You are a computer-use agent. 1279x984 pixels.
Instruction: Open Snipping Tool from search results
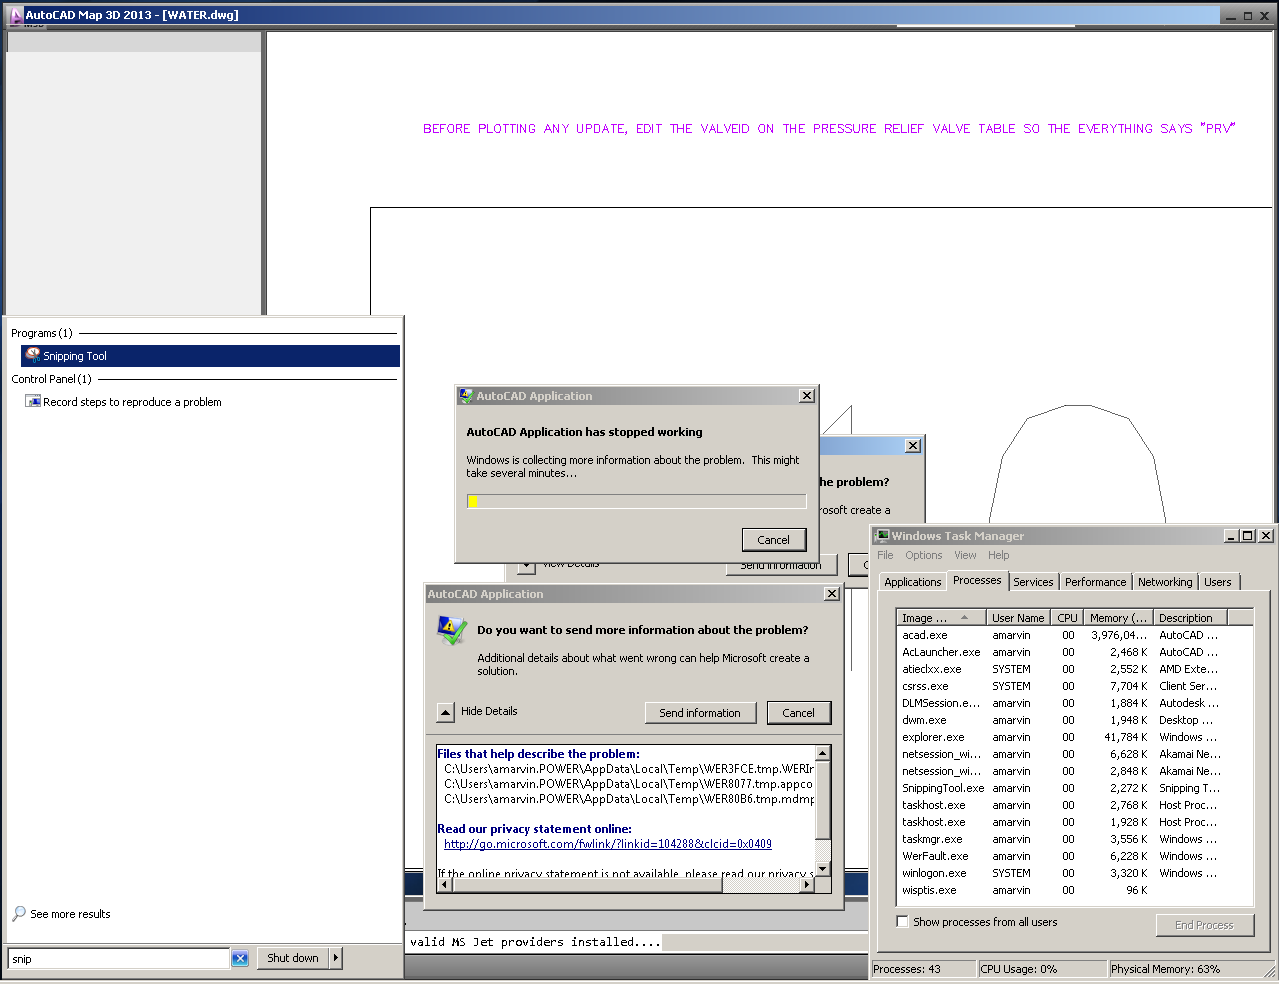[x=210, y=356]
